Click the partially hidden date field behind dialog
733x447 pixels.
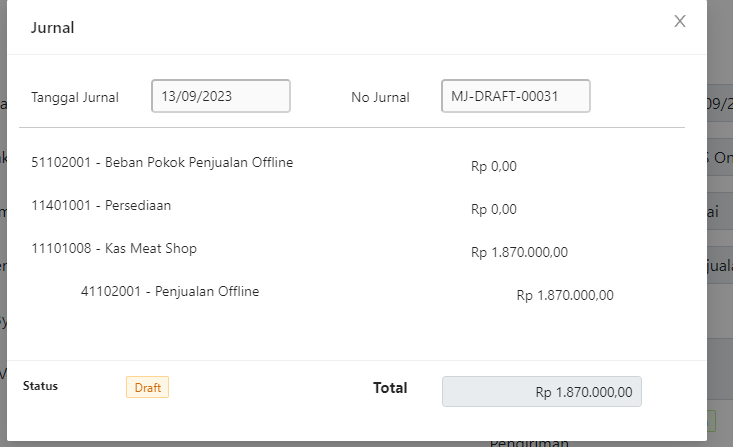[719, 103]
